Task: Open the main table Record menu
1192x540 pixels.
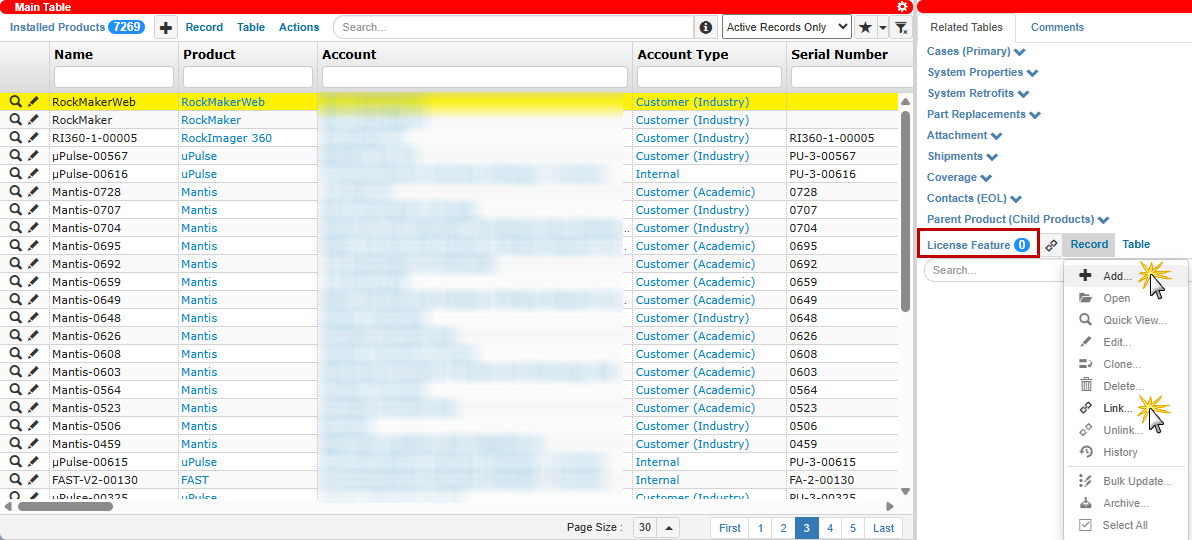Action: click(x=204, y=27)
